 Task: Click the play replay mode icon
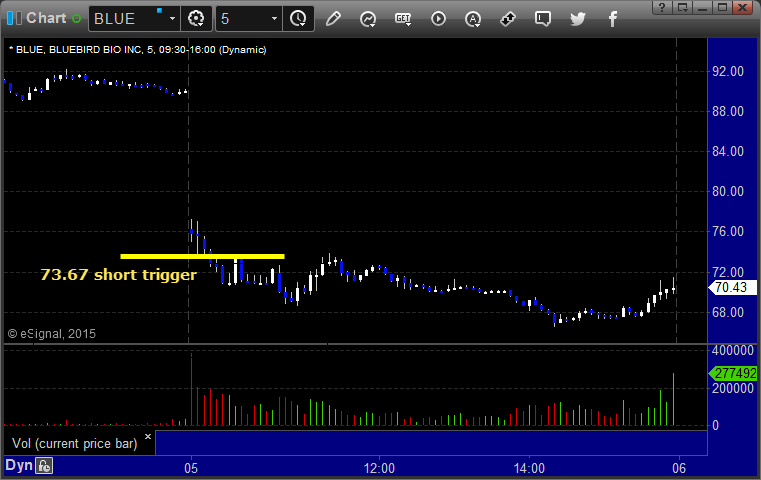click(x=438, y=19)
